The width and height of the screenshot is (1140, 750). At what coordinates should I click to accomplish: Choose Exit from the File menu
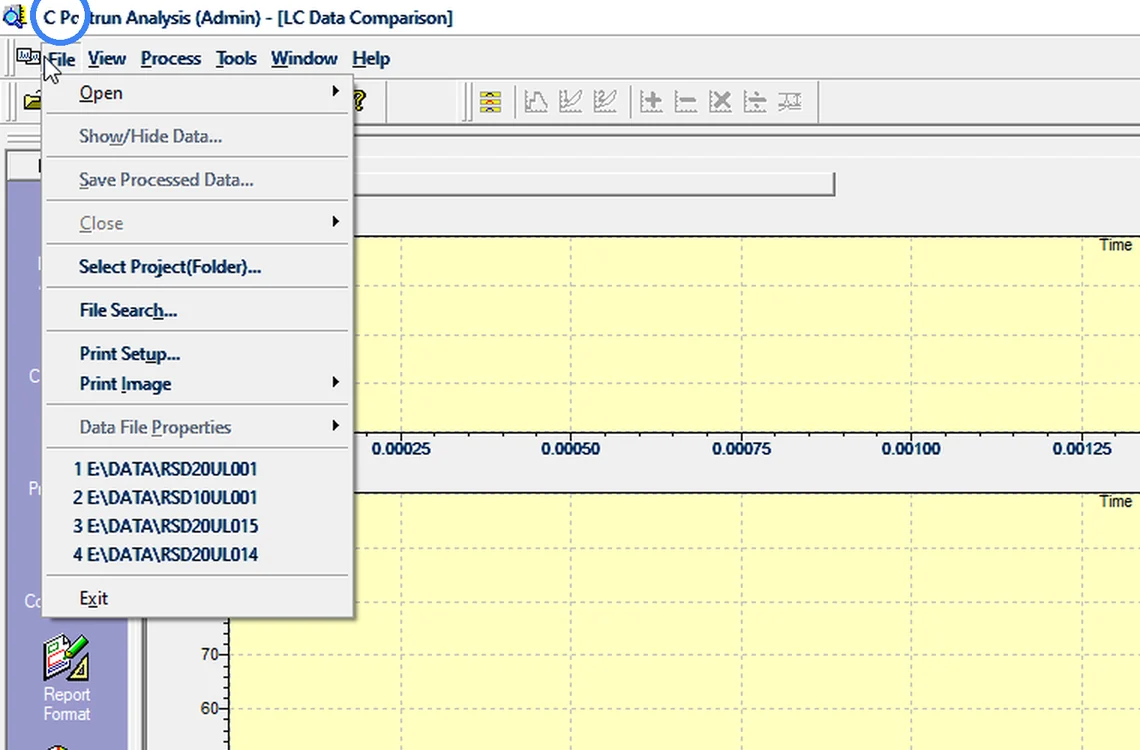click(198, 598)
